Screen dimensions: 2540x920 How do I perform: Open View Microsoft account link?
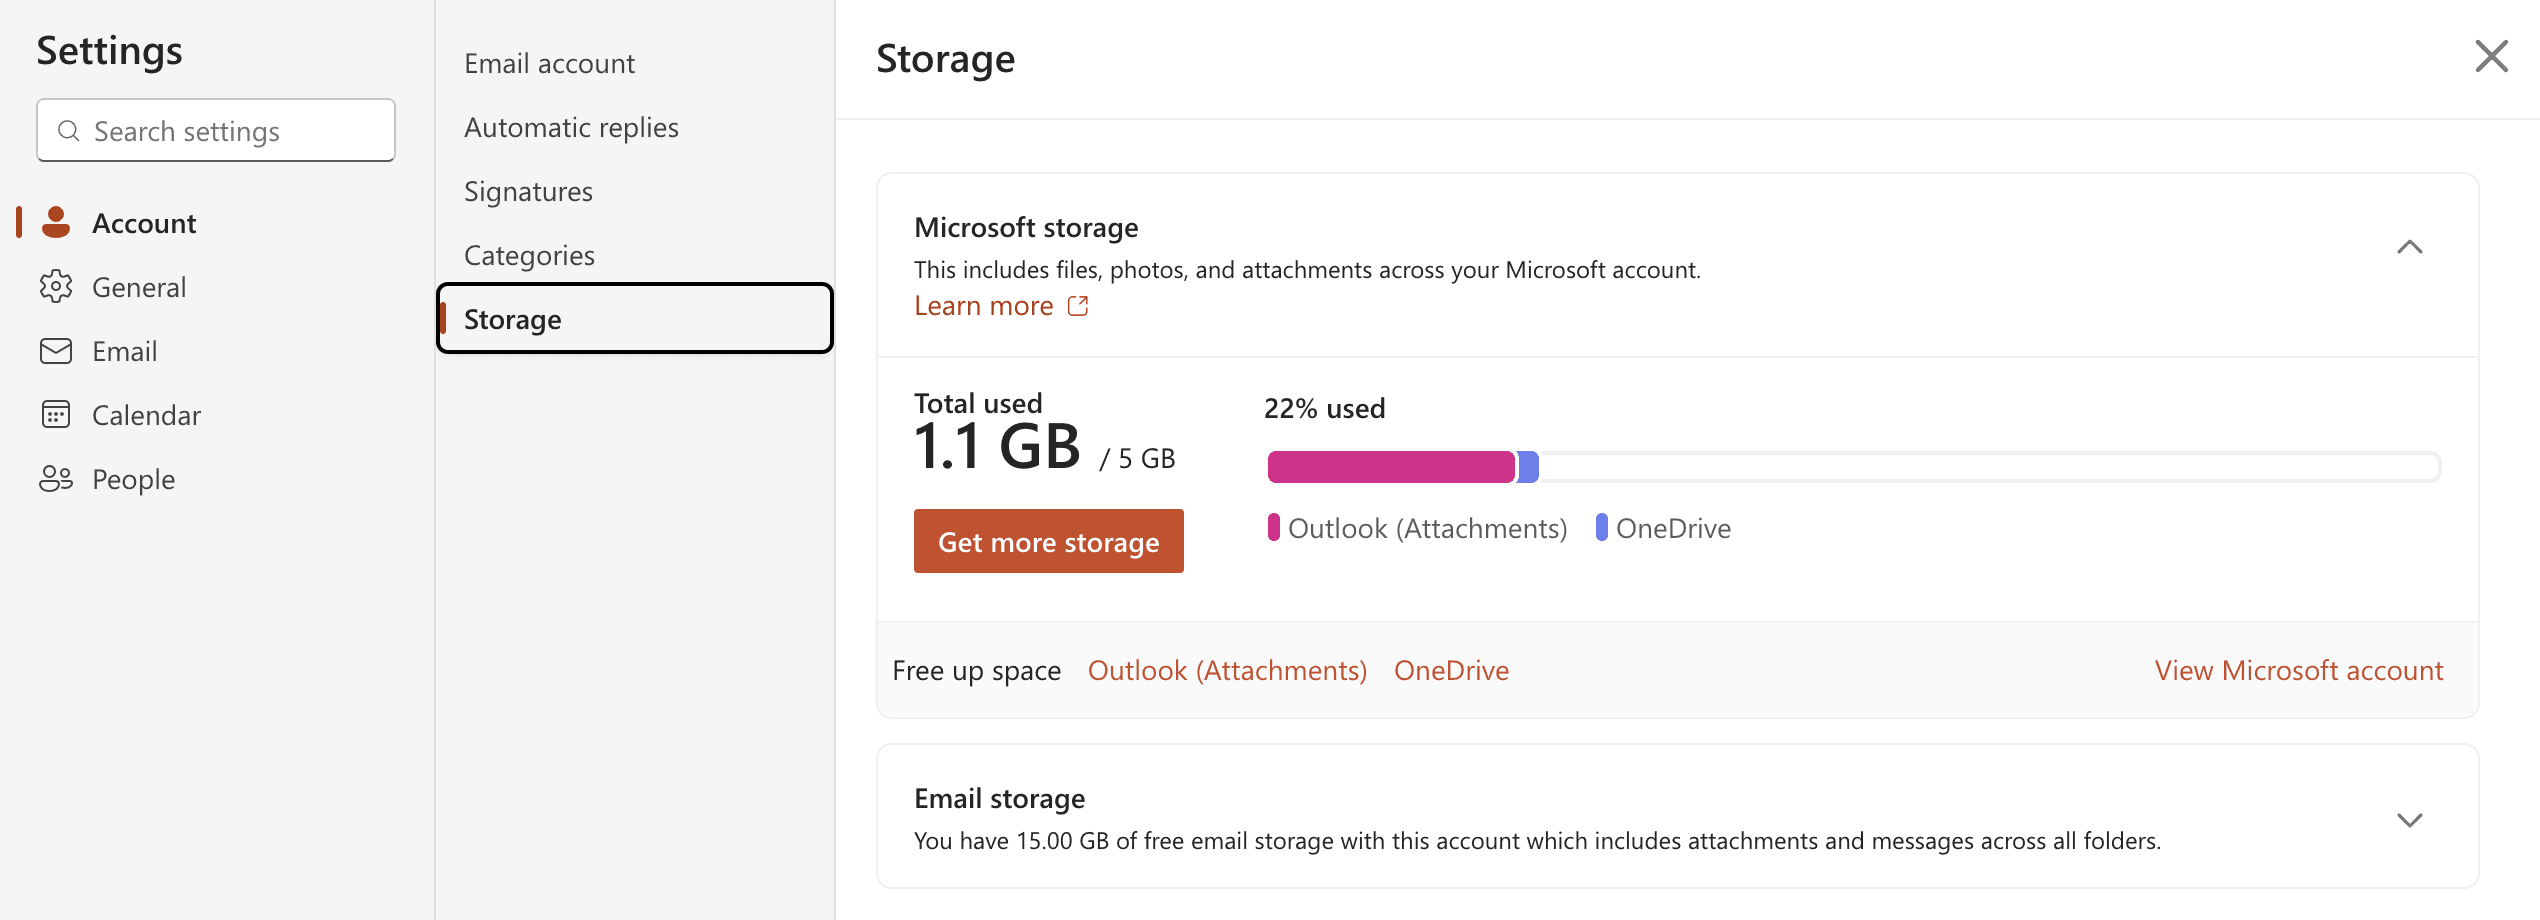pos(2299,670)
